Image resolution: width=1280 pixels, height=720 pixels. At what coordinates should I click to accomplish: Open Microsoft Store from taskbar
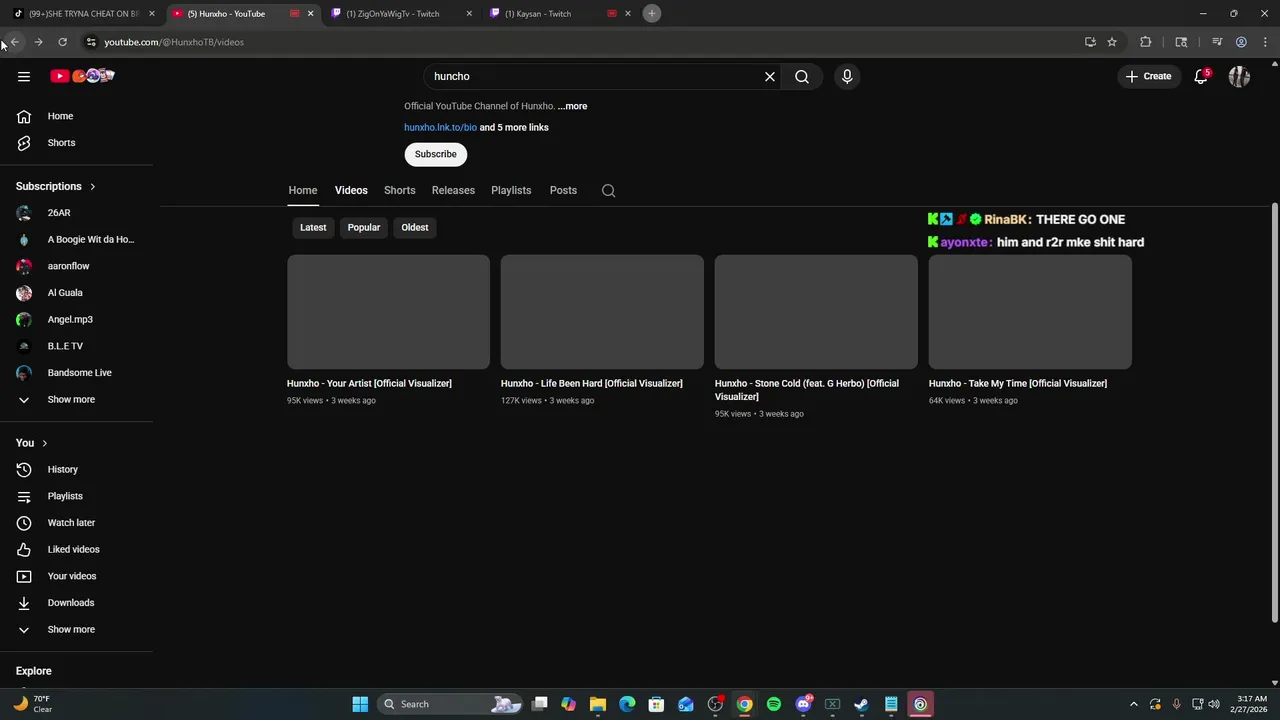pyautogui.click(x=656, y=704)
